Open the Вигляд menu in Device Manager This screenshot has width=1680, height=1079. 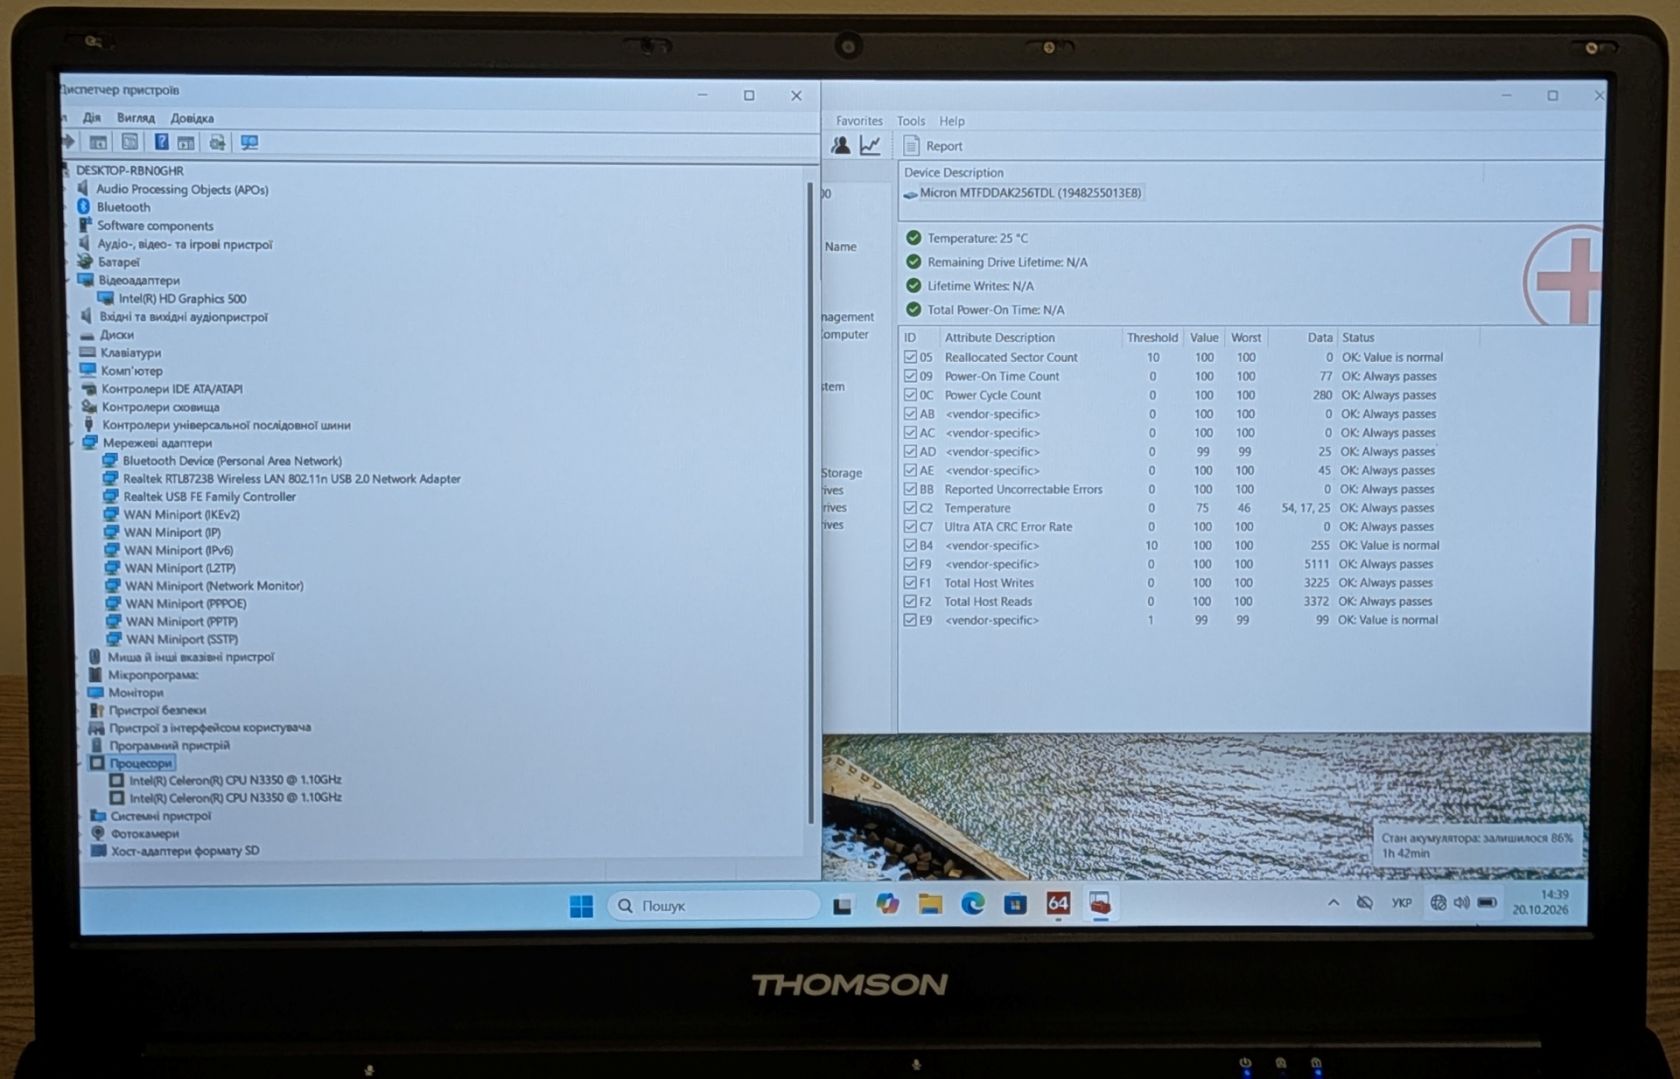135,117
